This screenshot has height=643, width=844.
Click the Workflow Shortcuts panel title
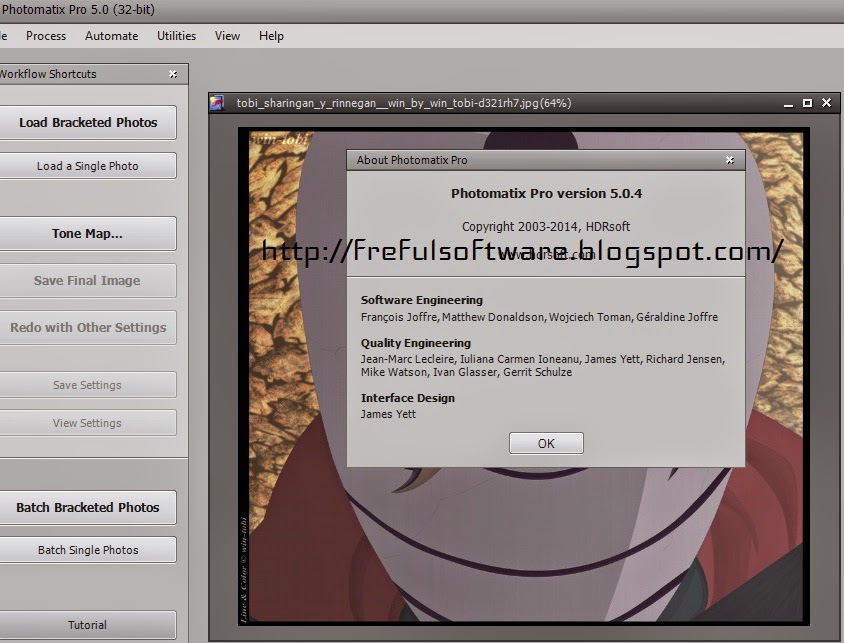47,74
